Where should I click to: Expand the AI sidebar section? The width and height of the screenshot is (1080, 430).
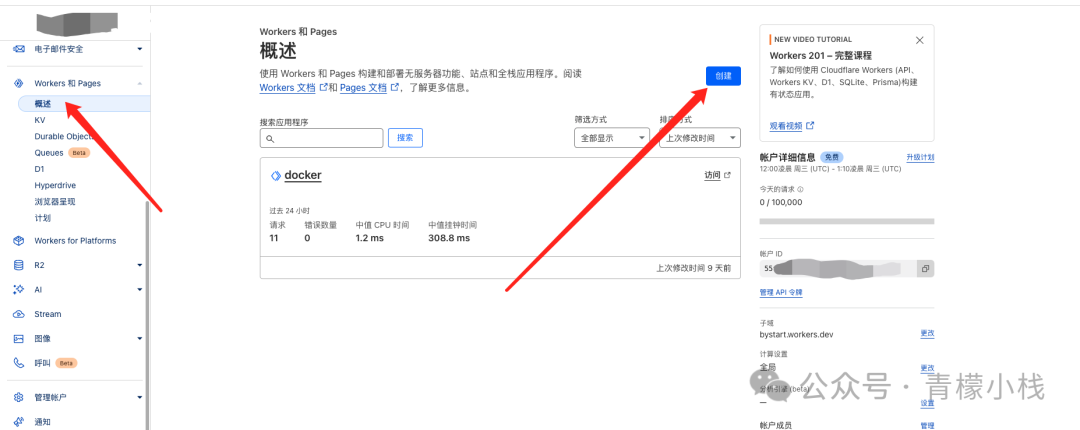pyautogui.click(x=140, y=290)
